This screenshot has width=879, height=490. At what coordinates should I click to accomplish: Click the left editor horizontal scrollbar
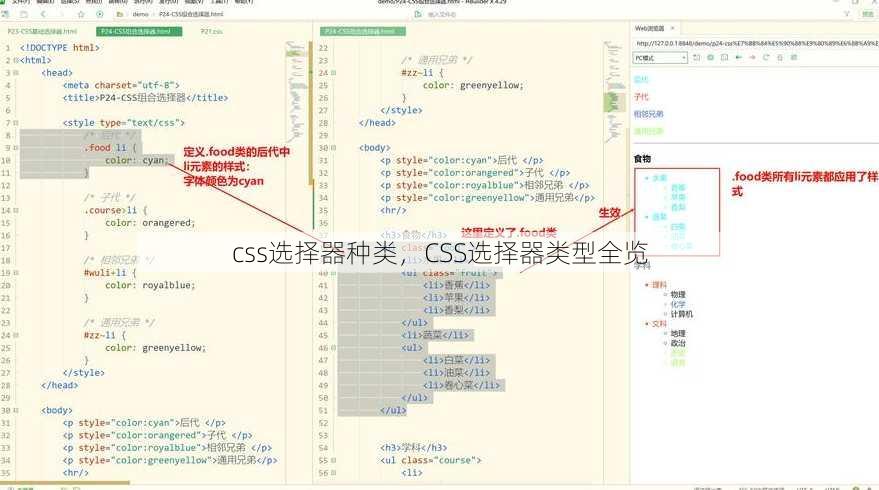(x=64, y=482)
